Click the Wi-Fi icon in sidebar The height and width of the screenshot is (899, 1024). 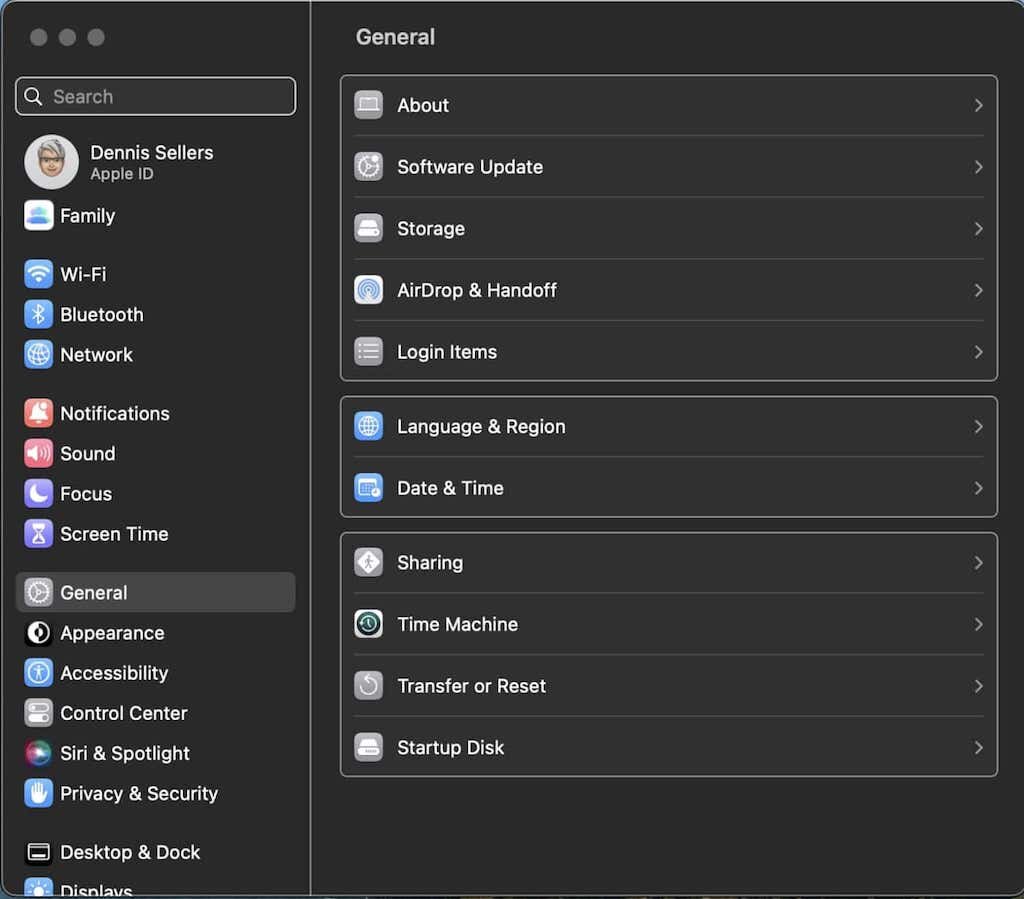pos(39,274)
